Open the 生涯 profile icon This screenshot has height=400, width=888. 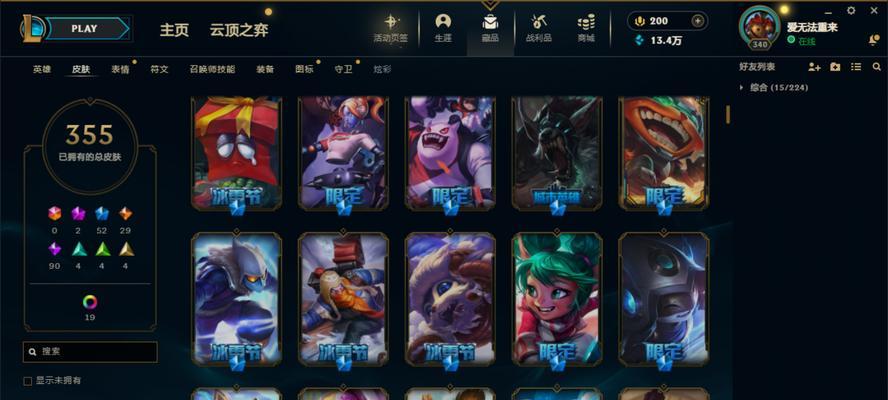coord(443,27)
